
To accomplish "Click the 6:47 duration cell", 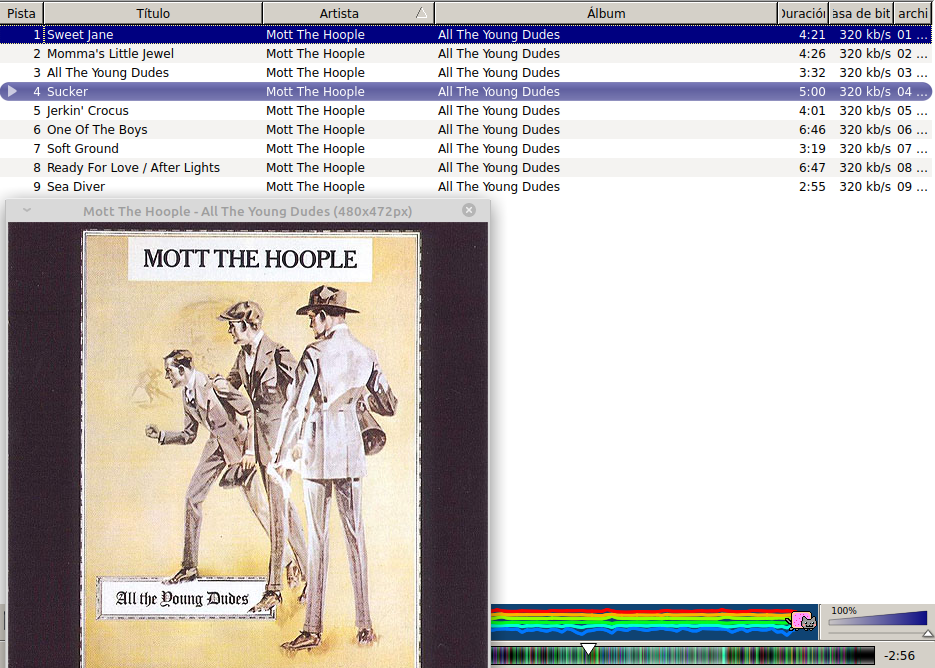I will pos(812,168).
